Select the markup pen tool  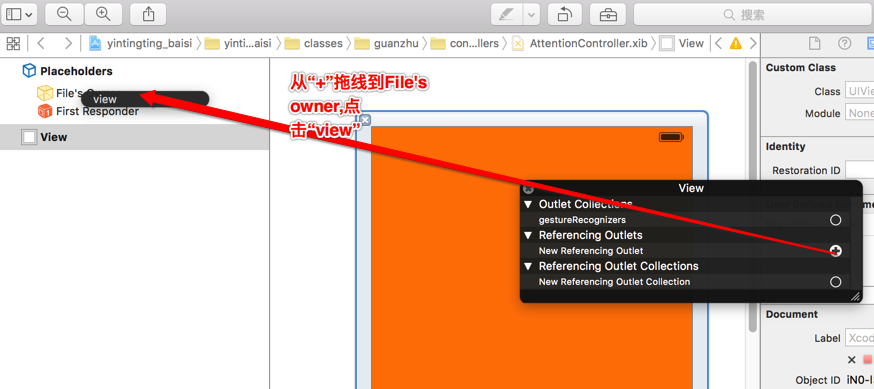[507, 14]
